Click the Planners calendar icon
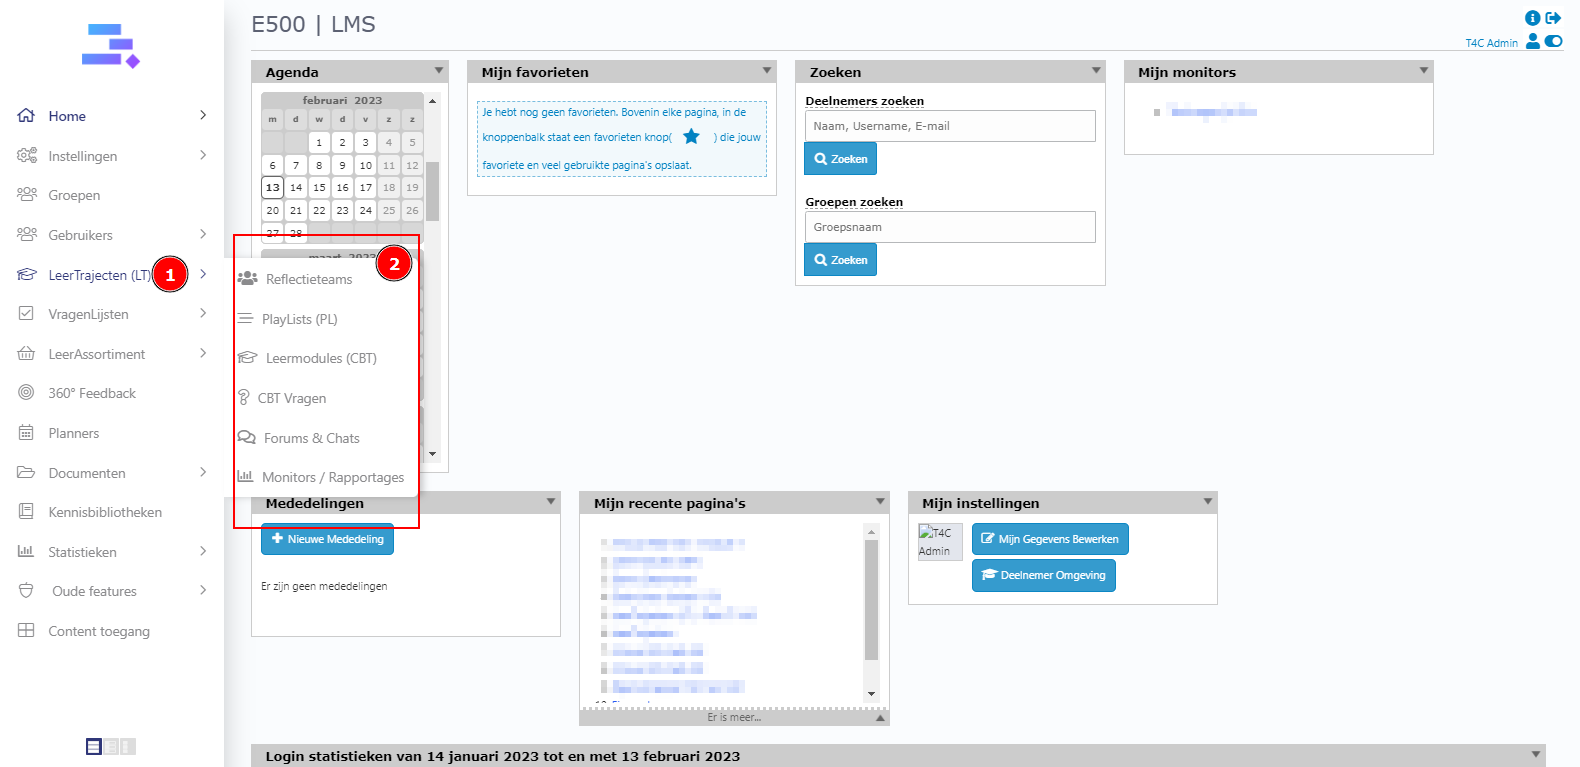This screenshot has width=1580, height=767. point(27,433)
